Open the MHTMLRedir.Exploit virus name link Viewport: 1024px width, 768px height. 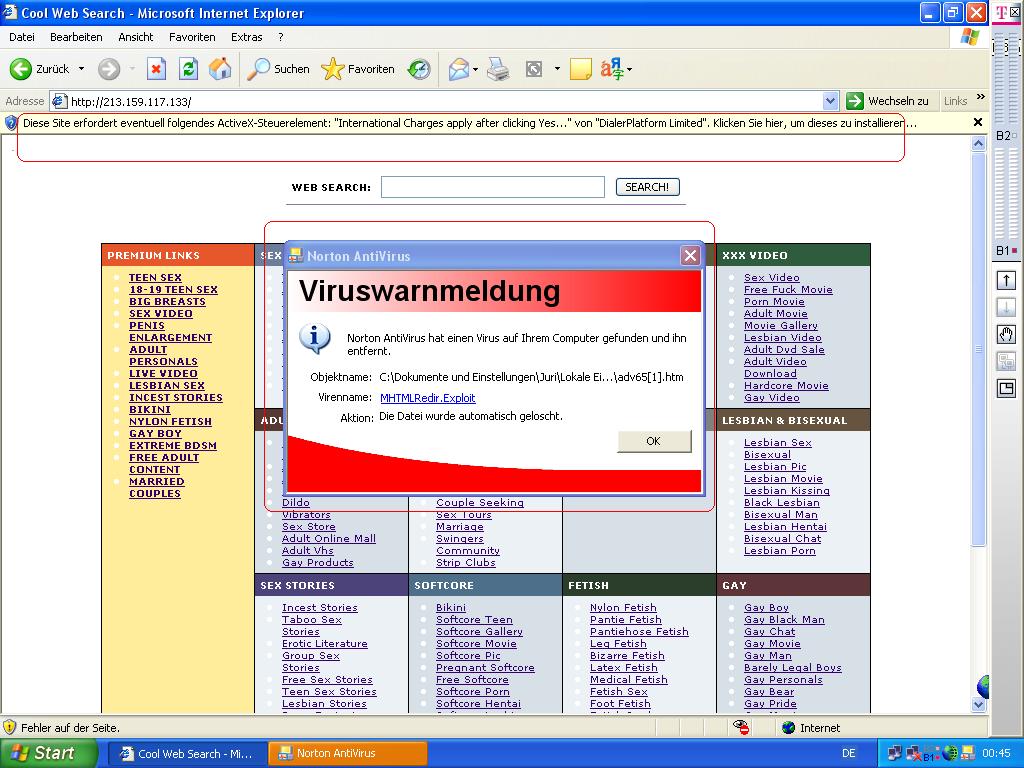click(427, 398)
